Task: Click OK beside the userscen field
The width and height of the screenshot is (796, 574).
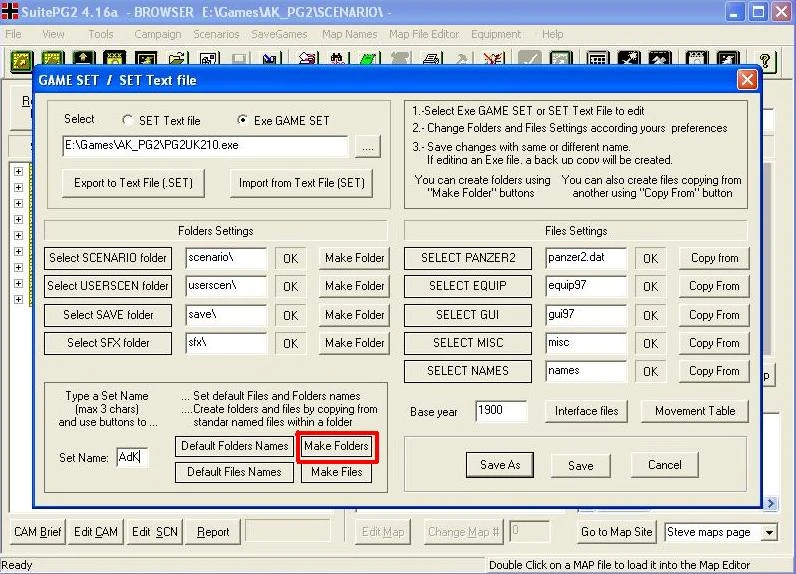Action: 290,287
